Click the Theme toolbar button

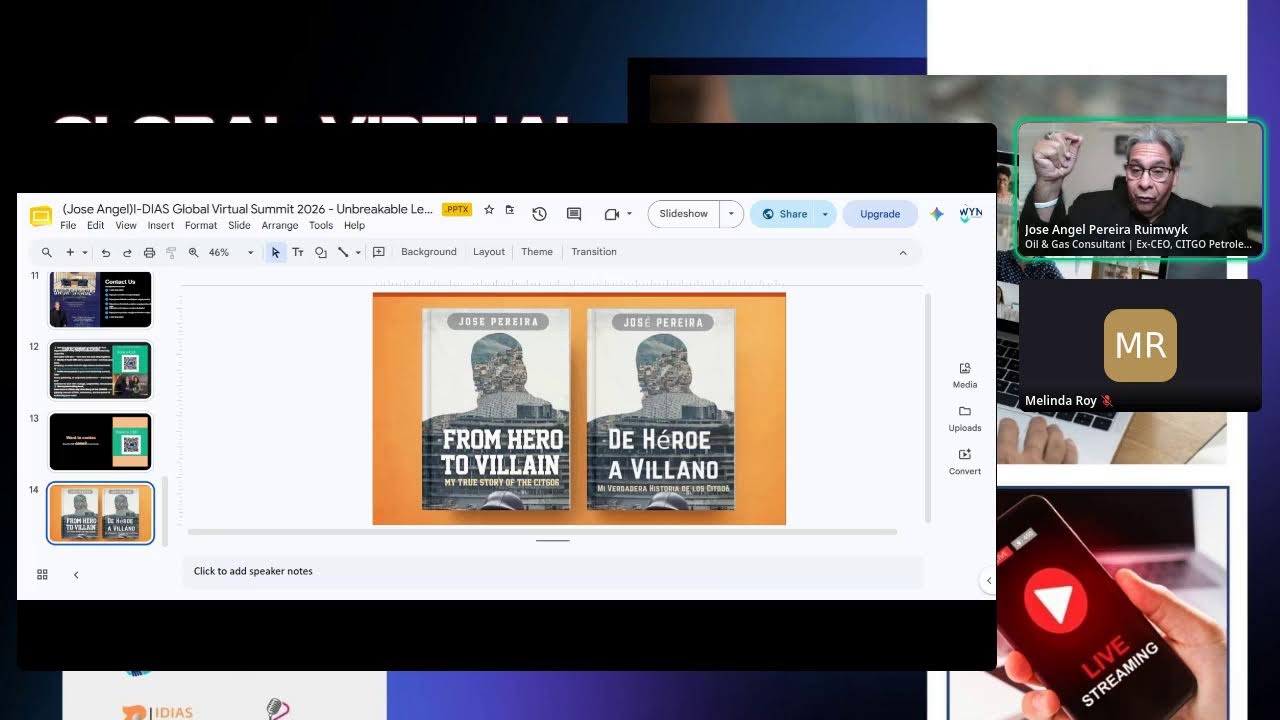point(537,252)
